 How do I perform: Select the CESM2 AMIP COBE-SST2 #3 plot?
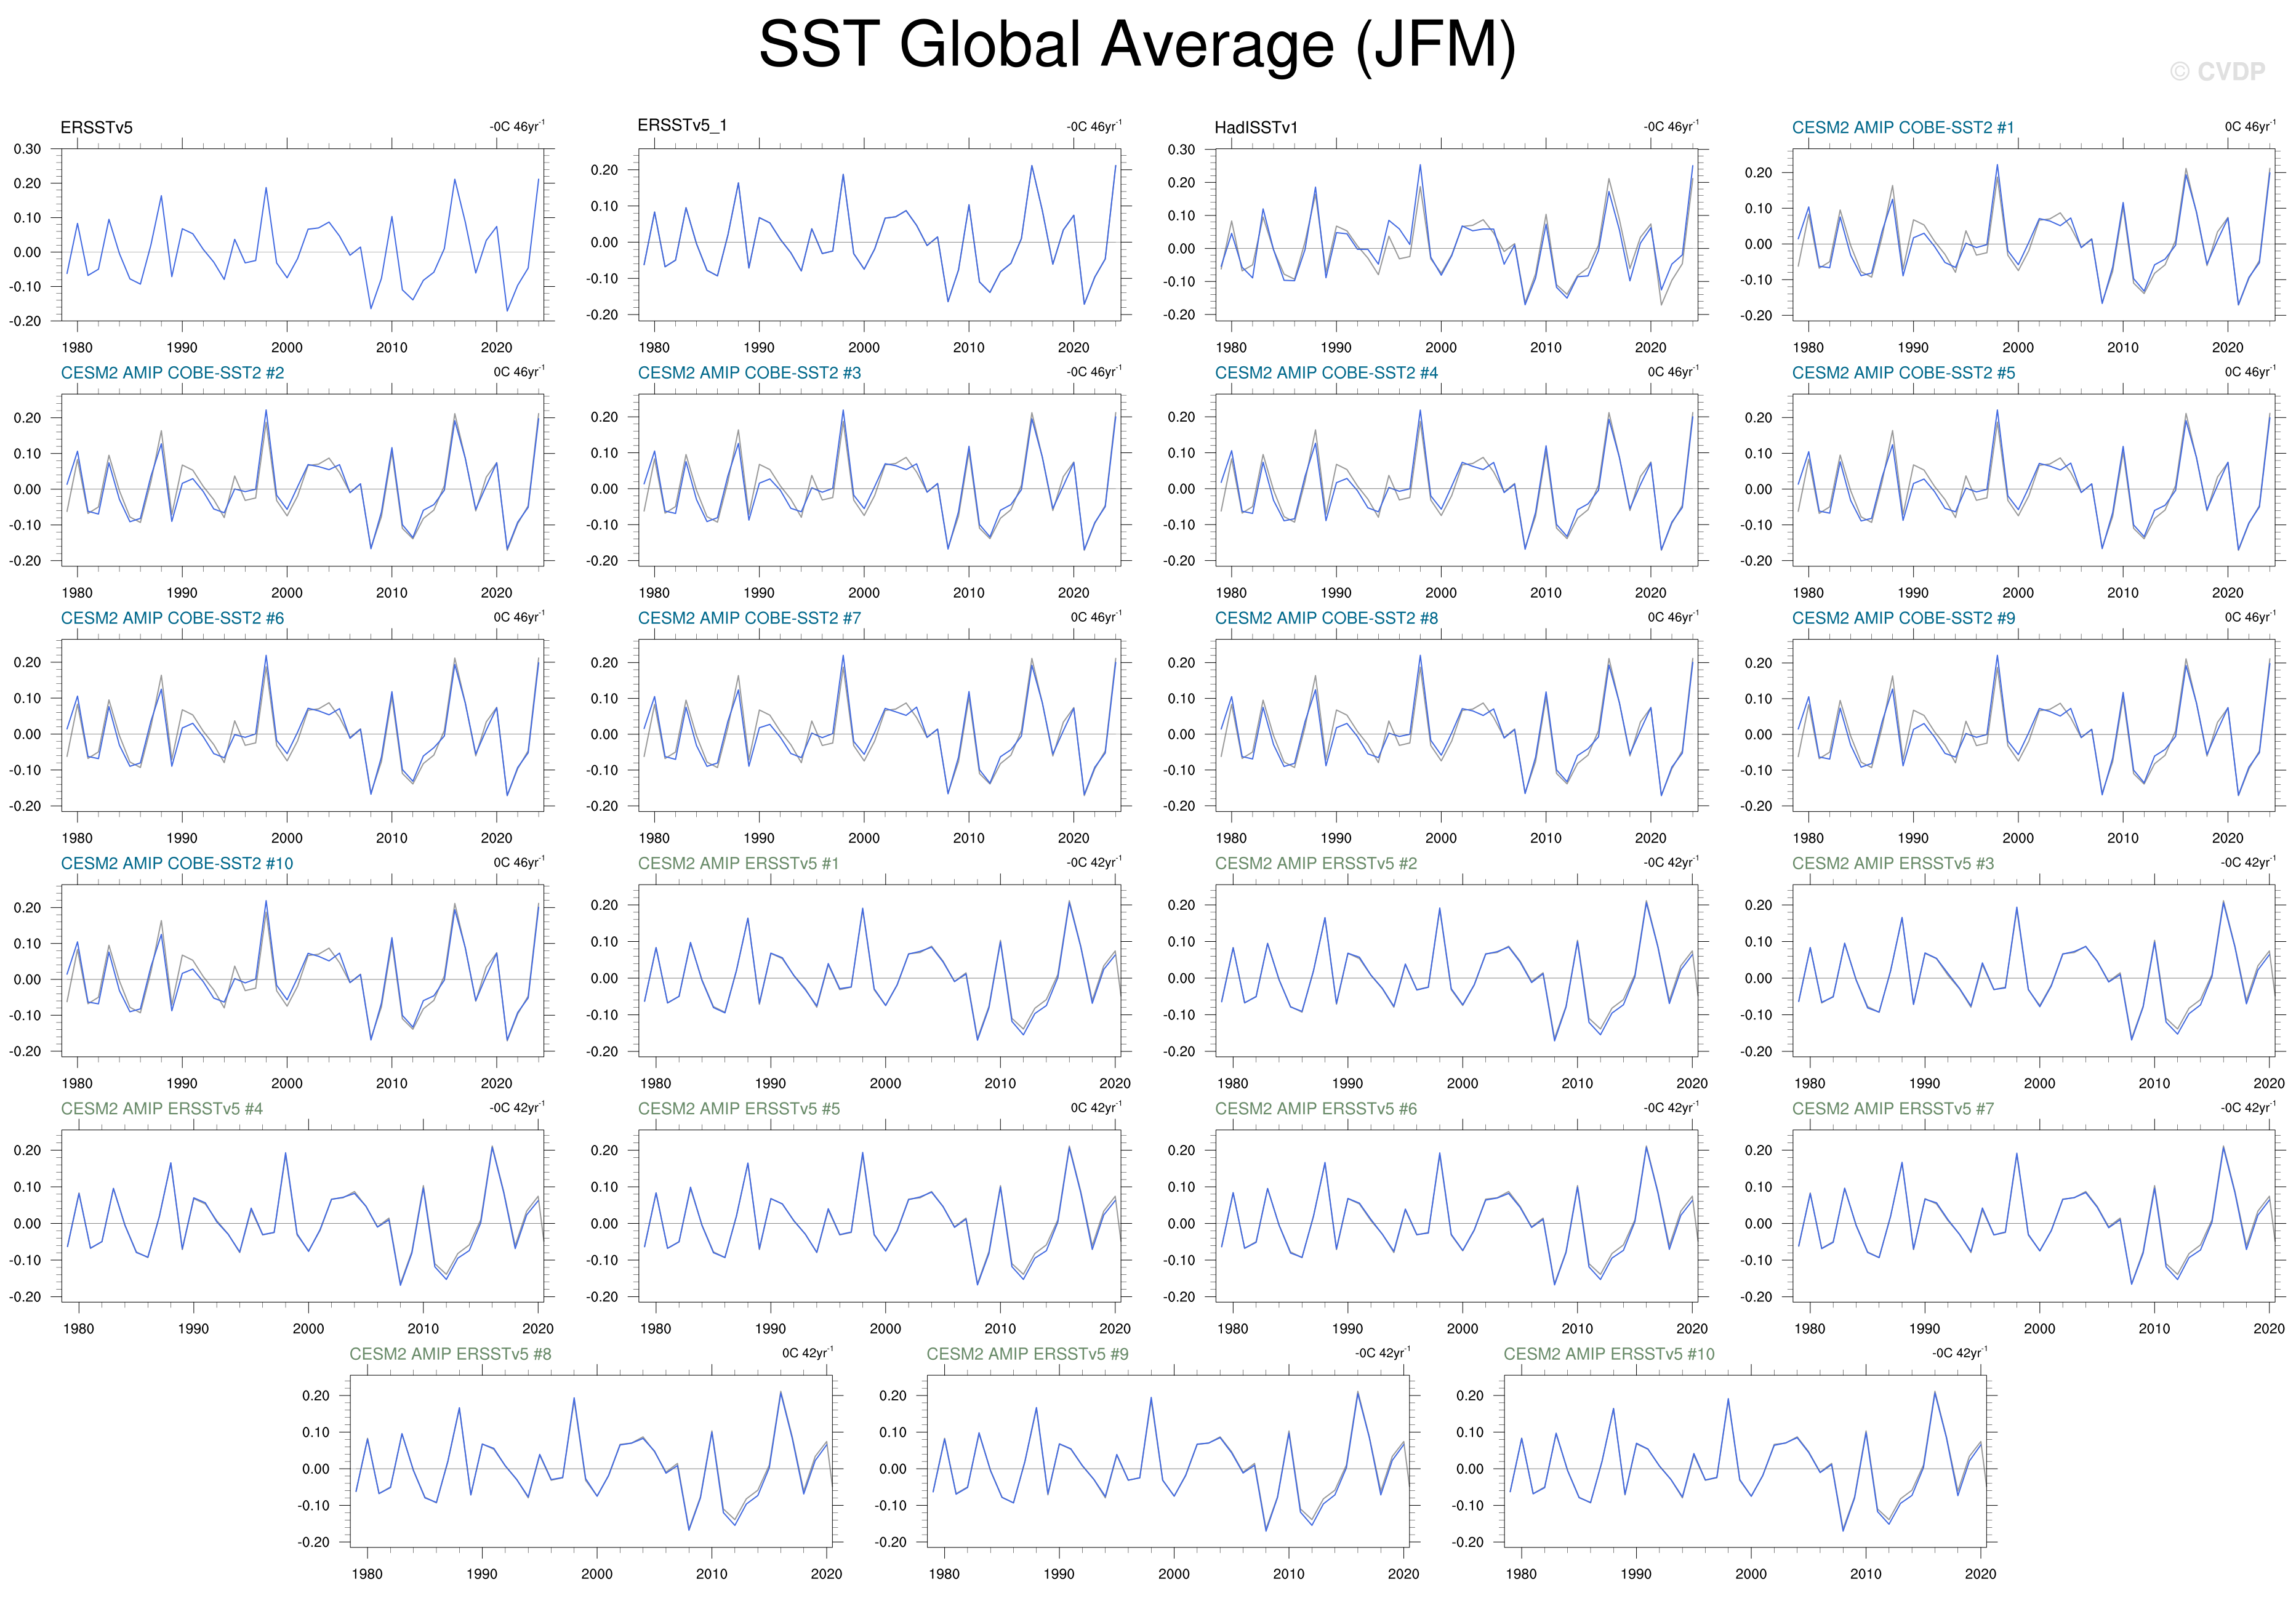(879, 480)
